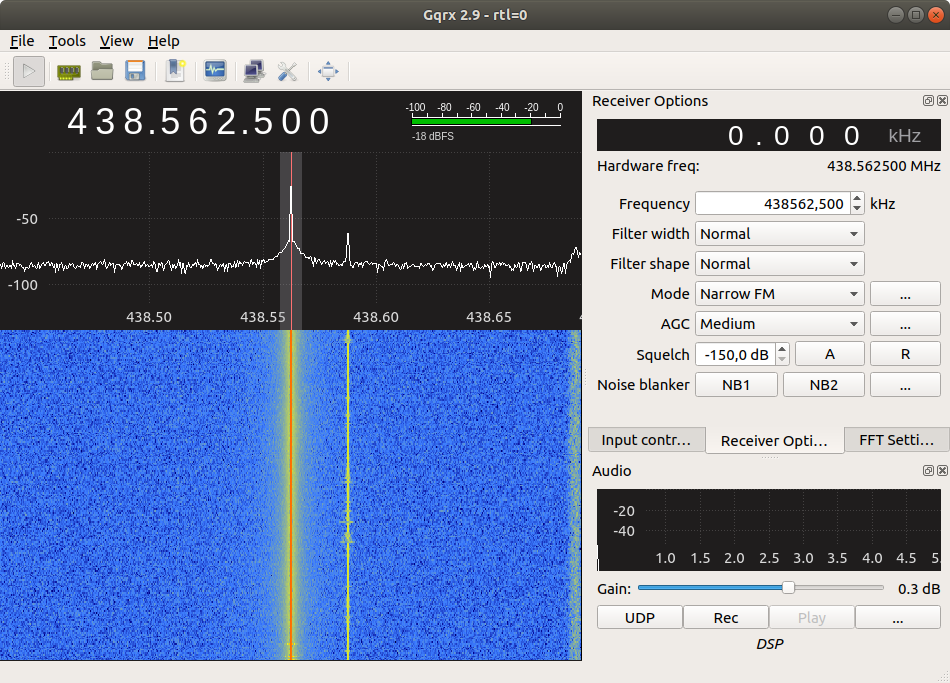
Task: Open the Help menu
Action: tap(164, 41)
